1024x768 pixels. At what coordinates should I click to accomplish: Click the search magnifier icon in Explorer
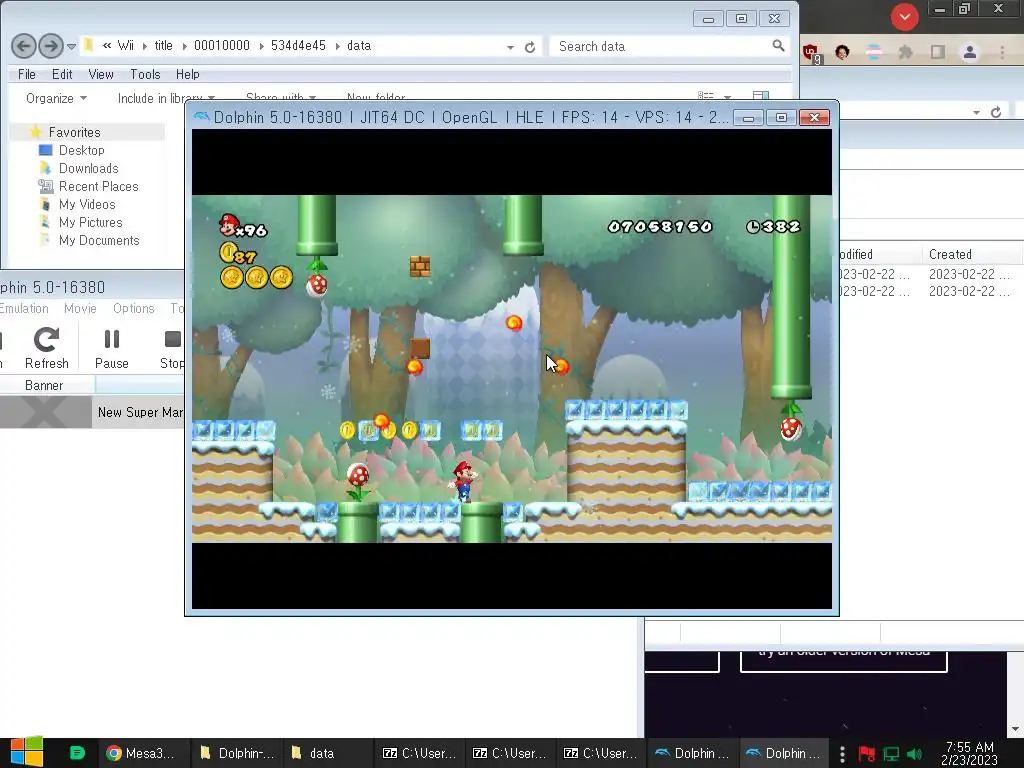pos(778,46)
